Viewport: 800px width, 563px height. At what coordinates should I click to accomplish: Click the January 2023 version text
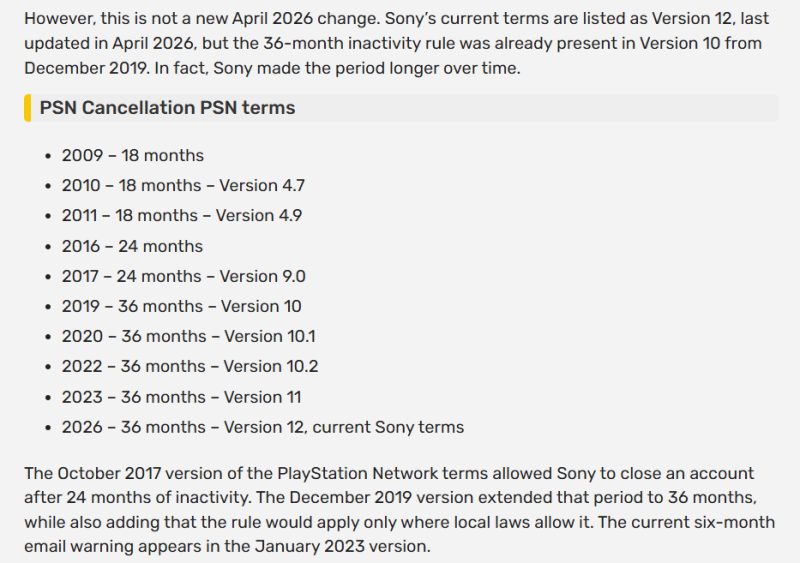pyautogui.click(x=342, y=546)
